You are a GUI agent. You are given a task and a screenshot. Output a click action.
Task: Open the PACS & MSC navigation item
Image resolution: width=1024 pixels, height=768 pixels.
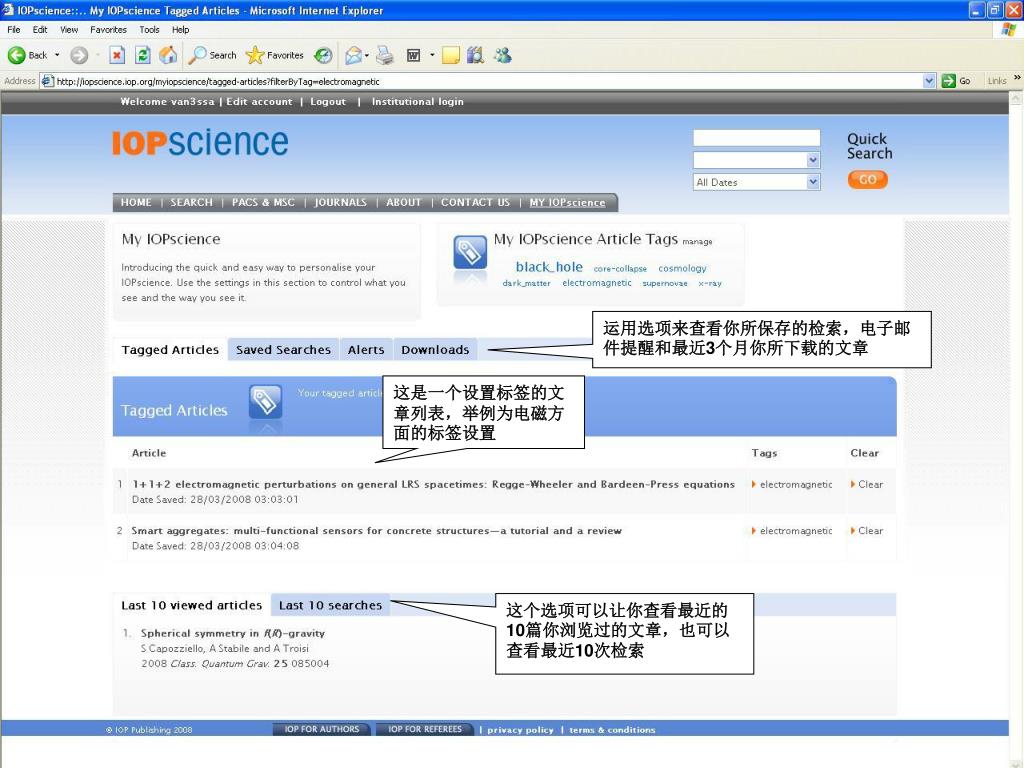[263, 202]
